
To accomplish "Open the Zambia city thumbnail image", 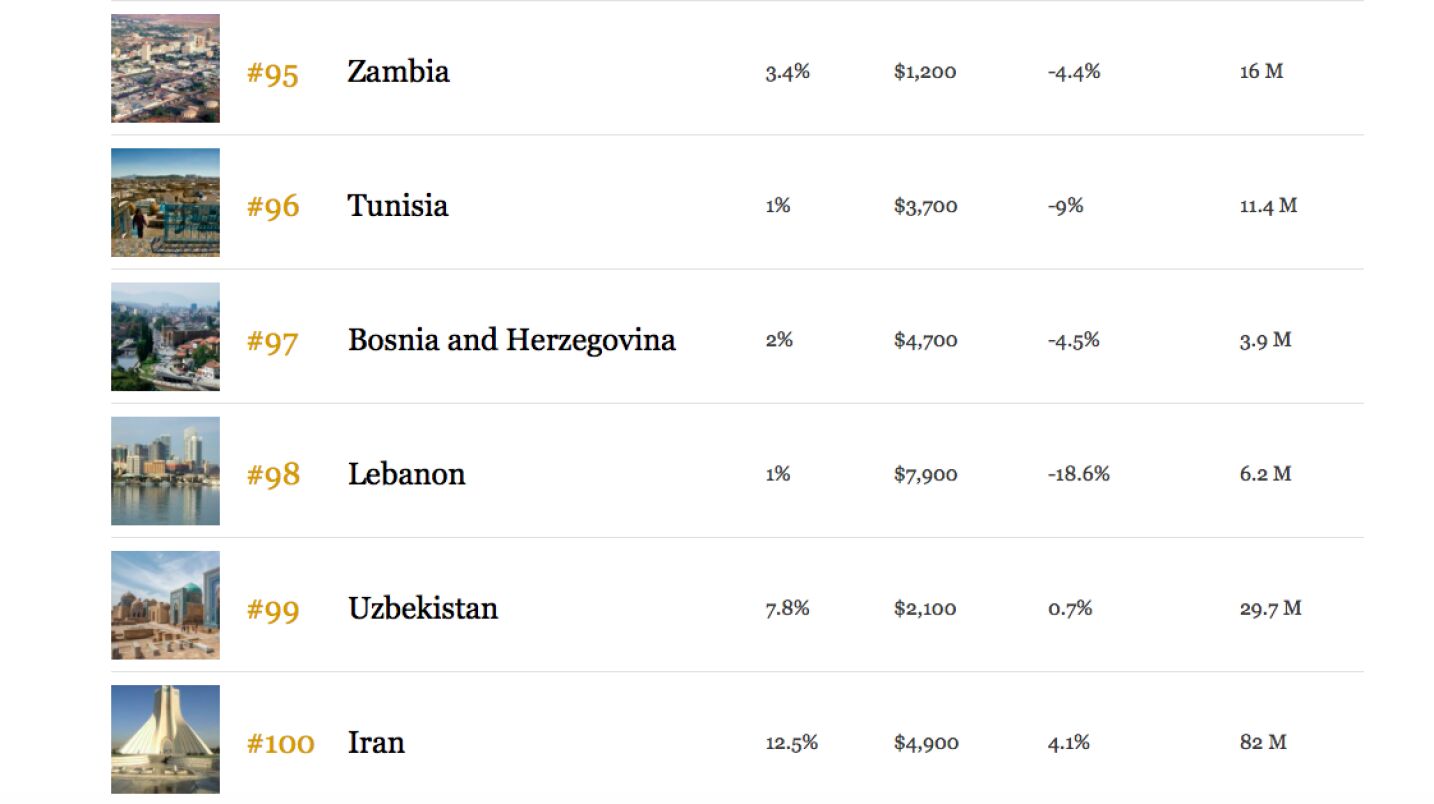I will (165, 68).
